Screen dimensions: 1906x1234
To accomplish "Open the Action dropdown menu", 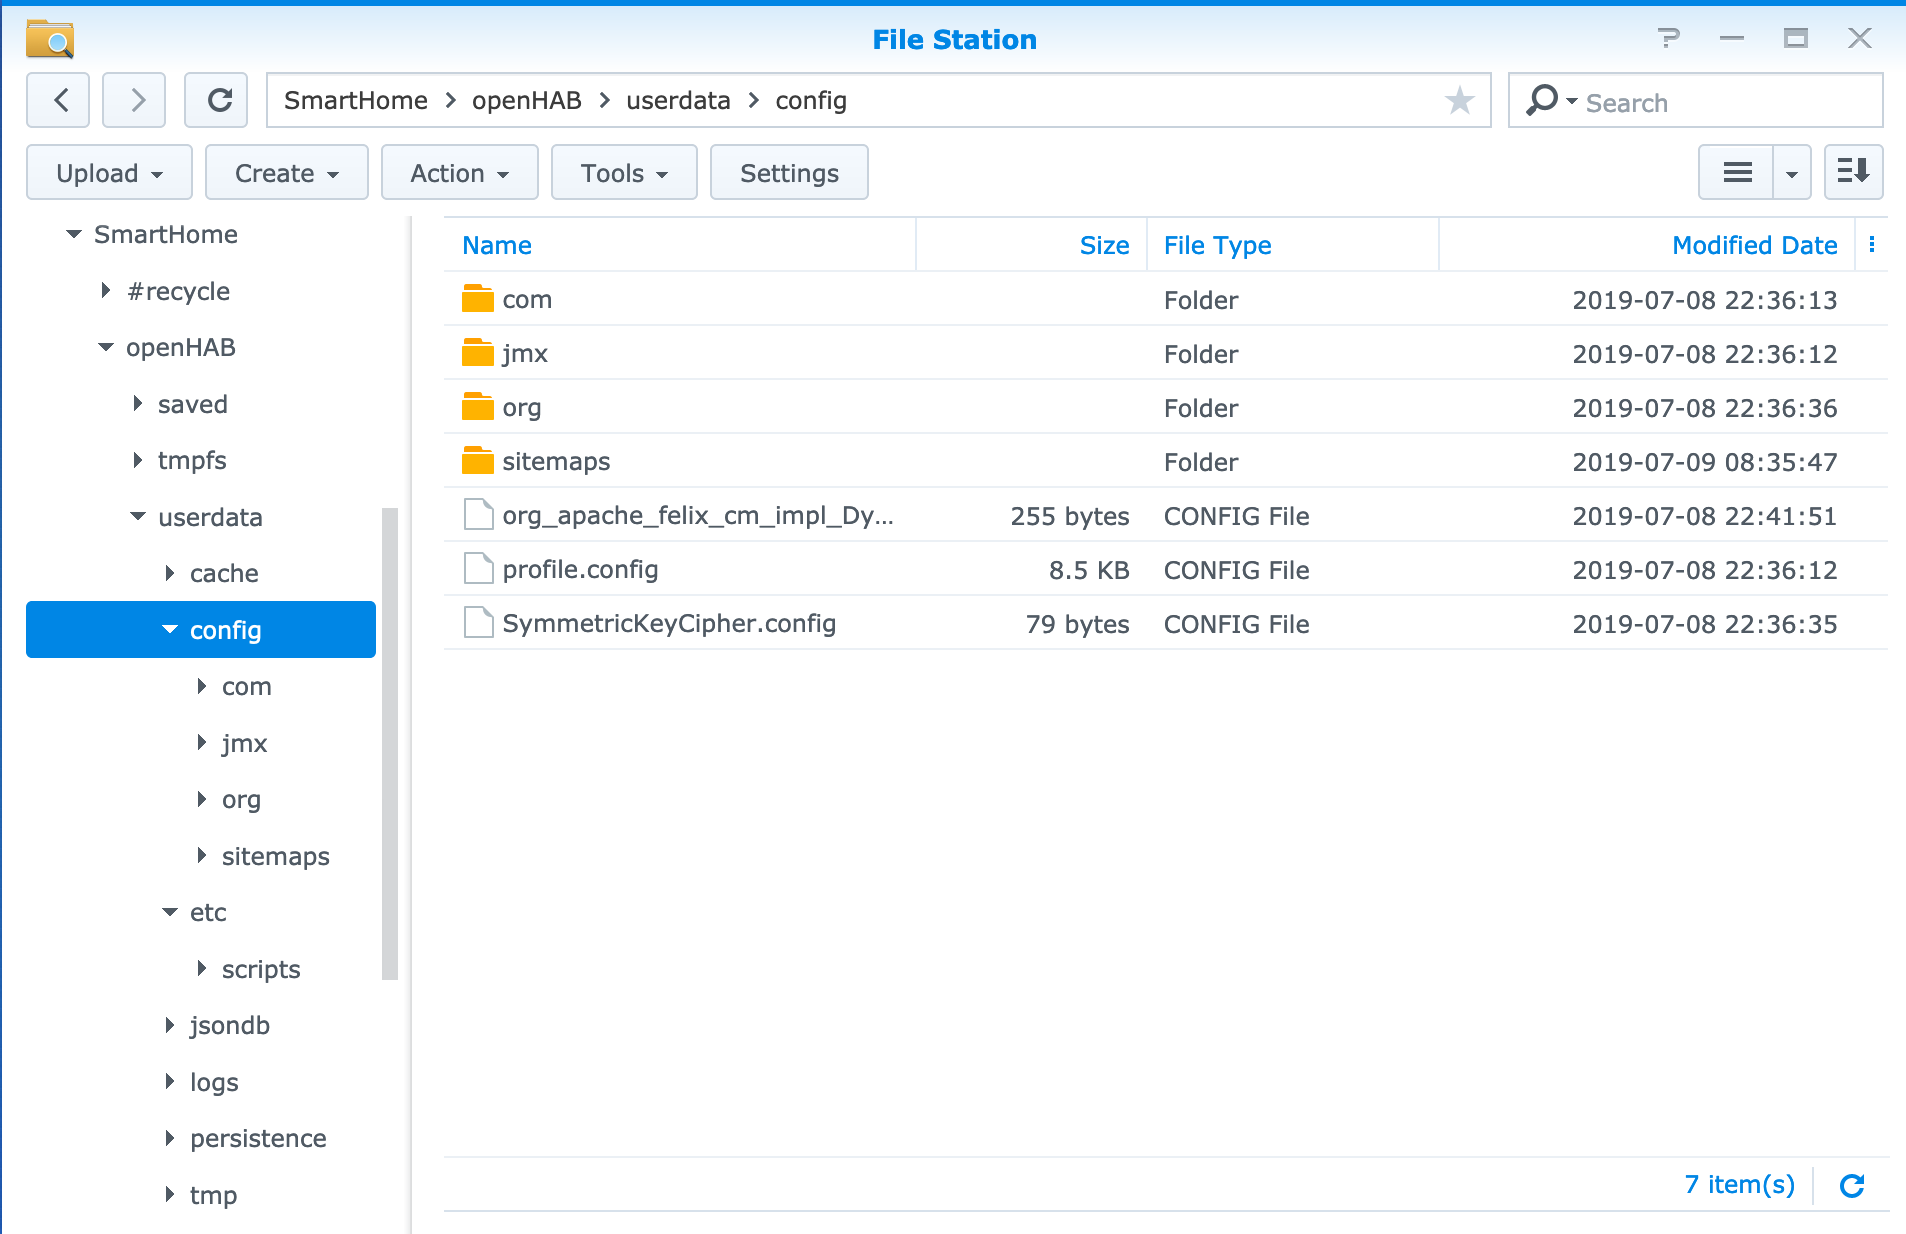I will coord(459,172).
